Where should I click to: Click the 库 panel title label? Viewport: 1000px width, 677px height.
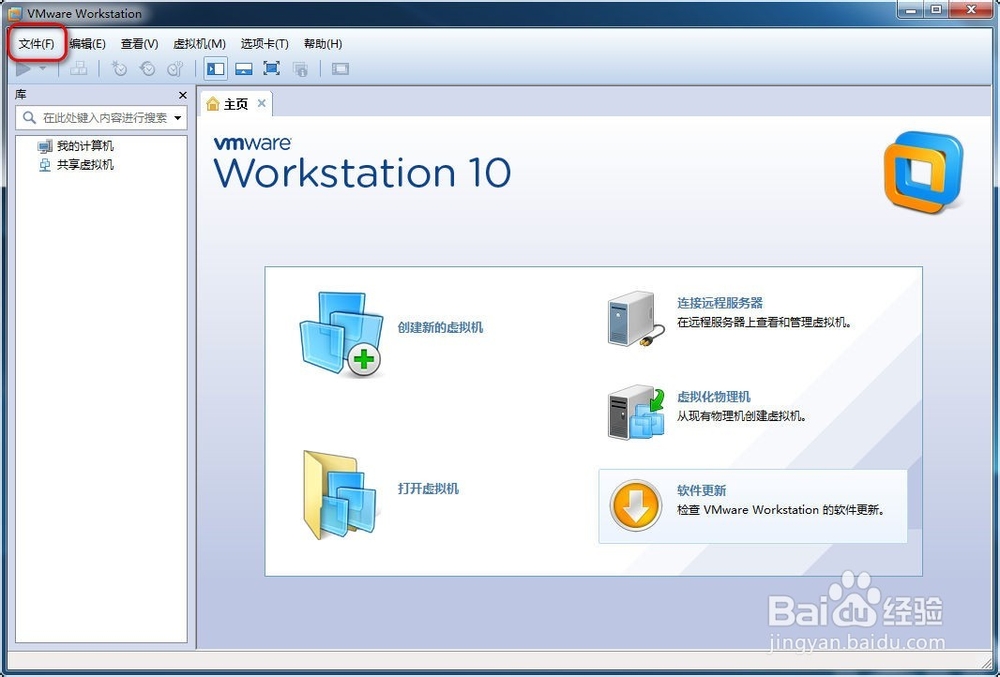coord(21,95)
